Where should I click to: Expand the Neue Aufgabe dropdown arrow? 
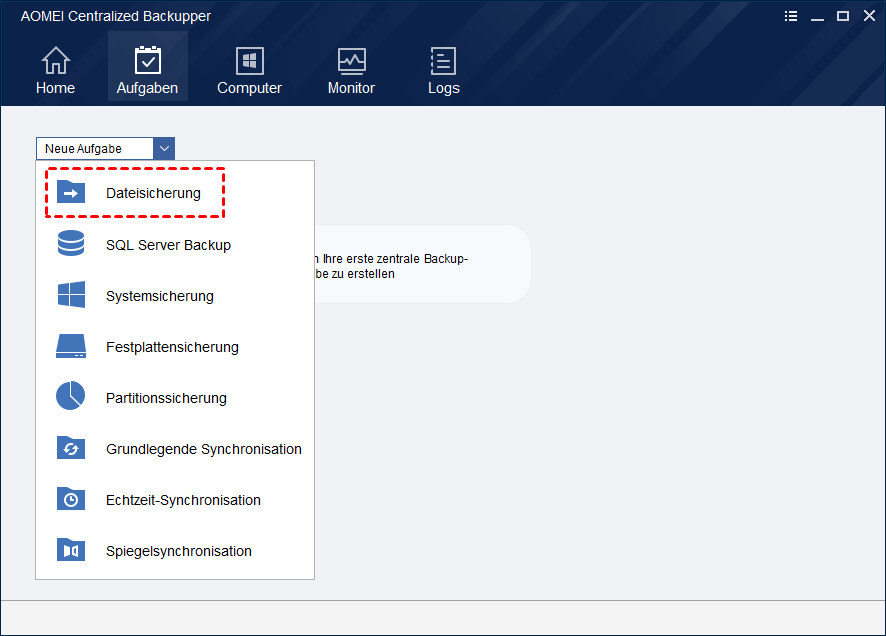(x=164, y=149)
